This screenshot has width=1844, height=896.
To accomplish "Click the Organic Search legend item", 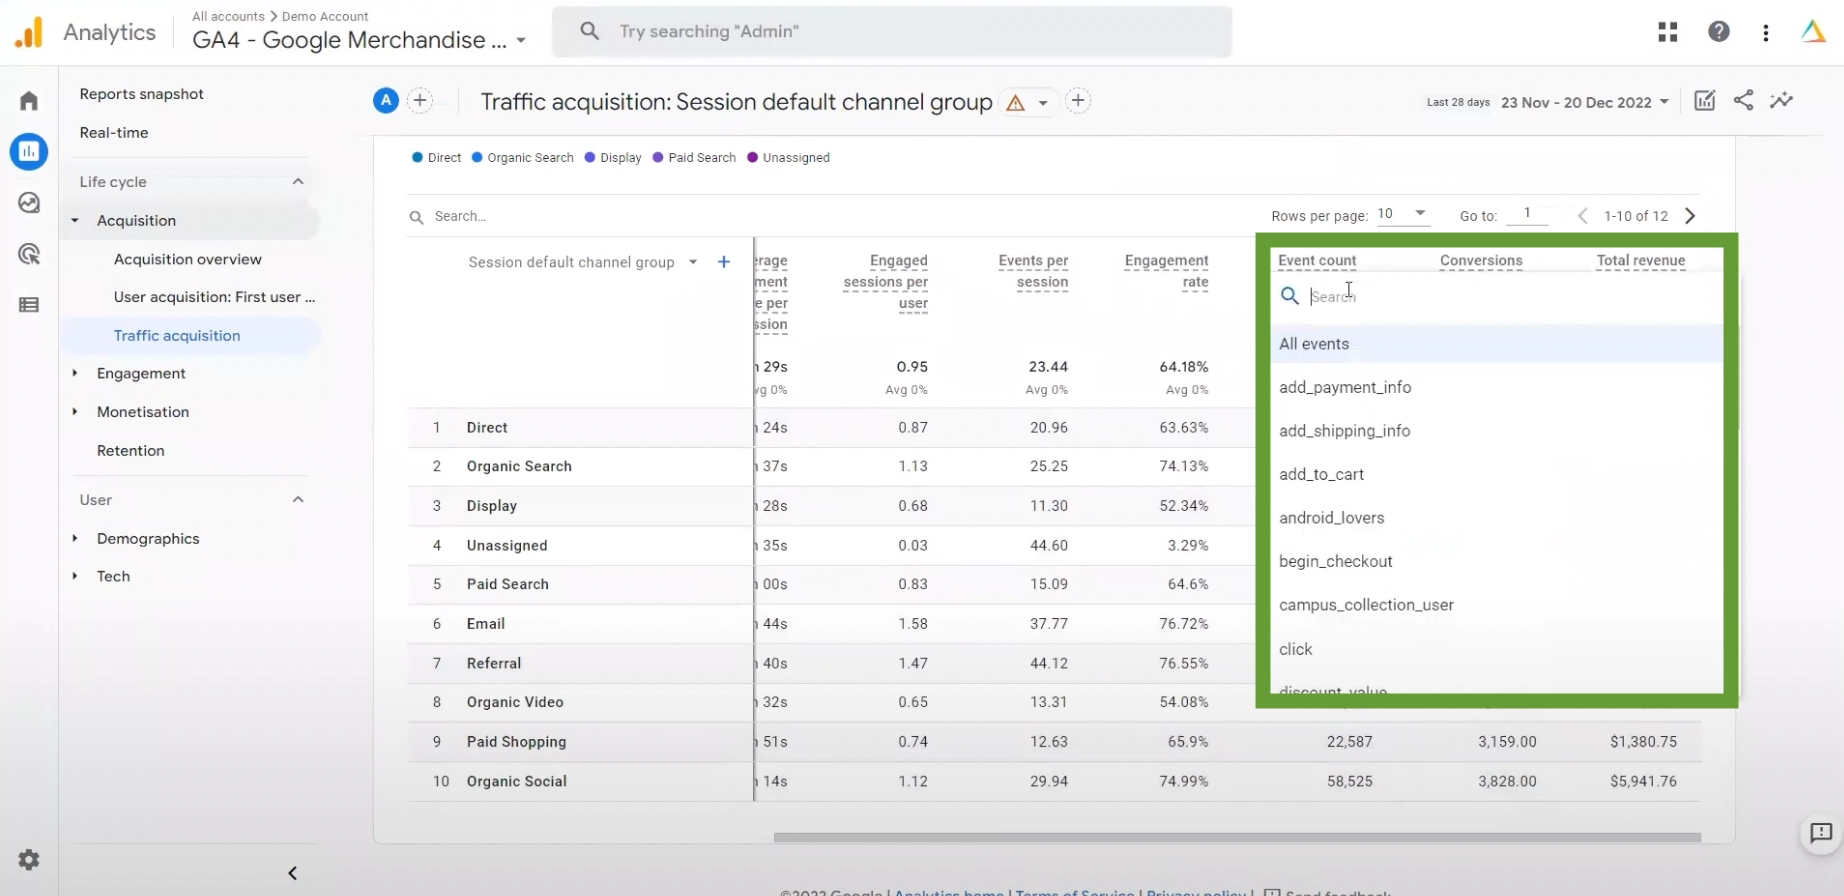I will point(522,158).
